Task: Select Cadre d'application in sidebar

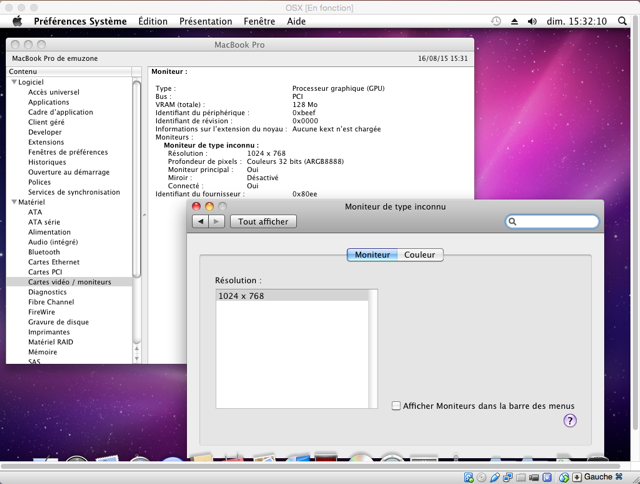Action: click(60, 112)
